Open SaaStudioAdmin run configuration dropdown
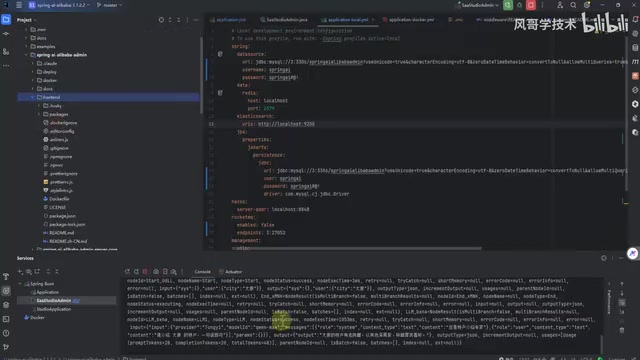Image resolution: width=640 pixels, height=360 pixels. [x=478, y=5]
